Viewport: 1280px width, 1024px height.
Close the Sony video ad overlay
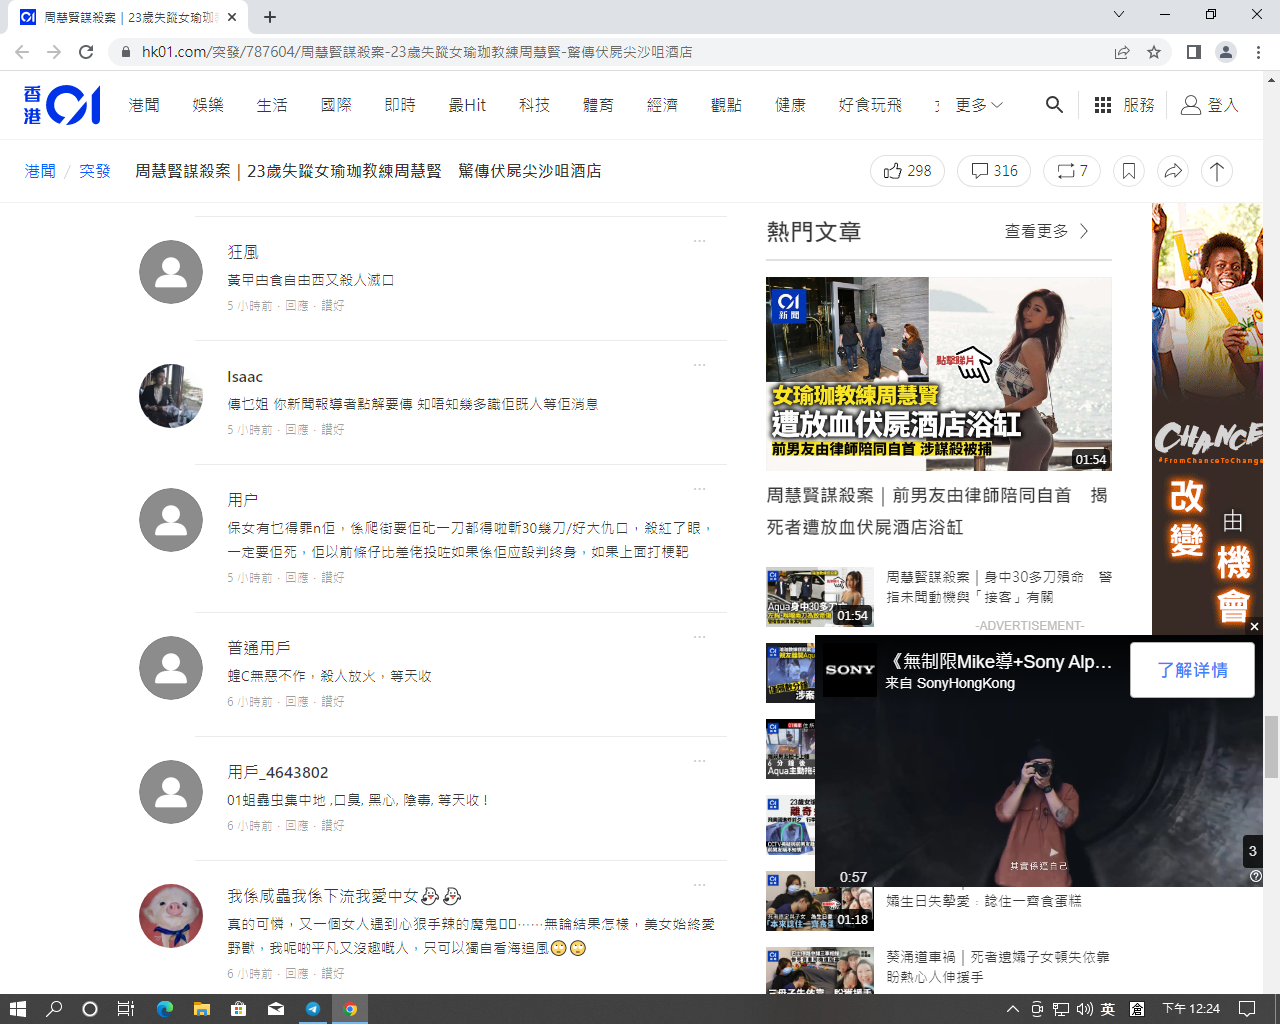(1254, 626)
